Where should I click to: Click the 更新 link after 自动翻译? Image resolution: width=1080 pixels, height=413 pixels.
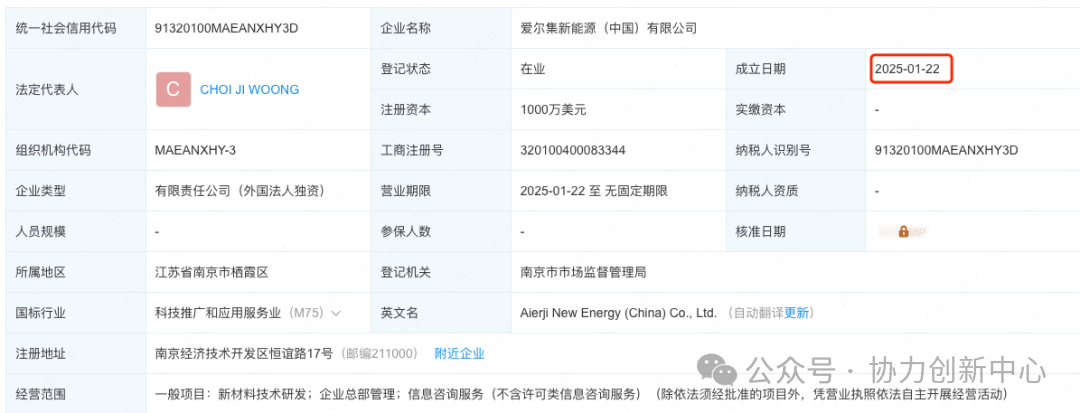796,313
